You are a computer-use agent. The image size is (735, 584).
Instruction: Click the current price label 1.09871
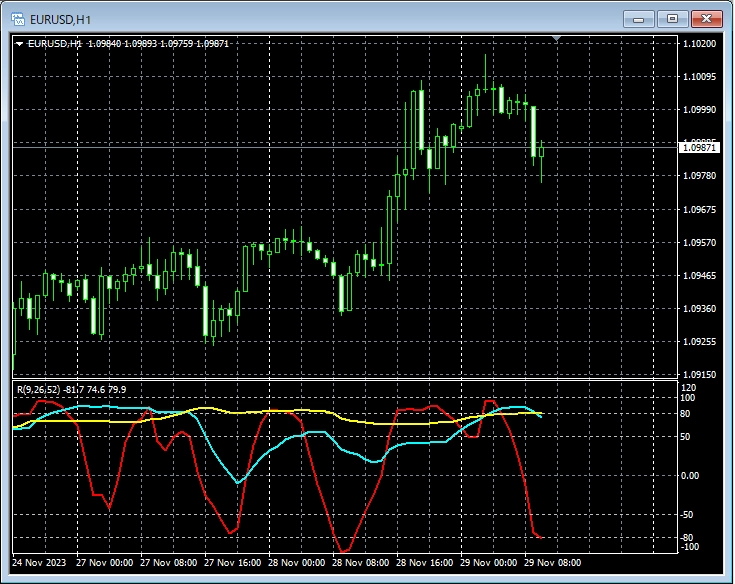point(698,147)
